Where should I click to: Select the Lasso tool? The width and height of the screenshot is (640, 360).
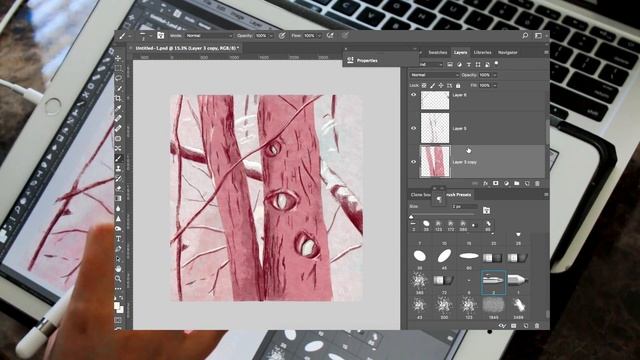[118, 78]
